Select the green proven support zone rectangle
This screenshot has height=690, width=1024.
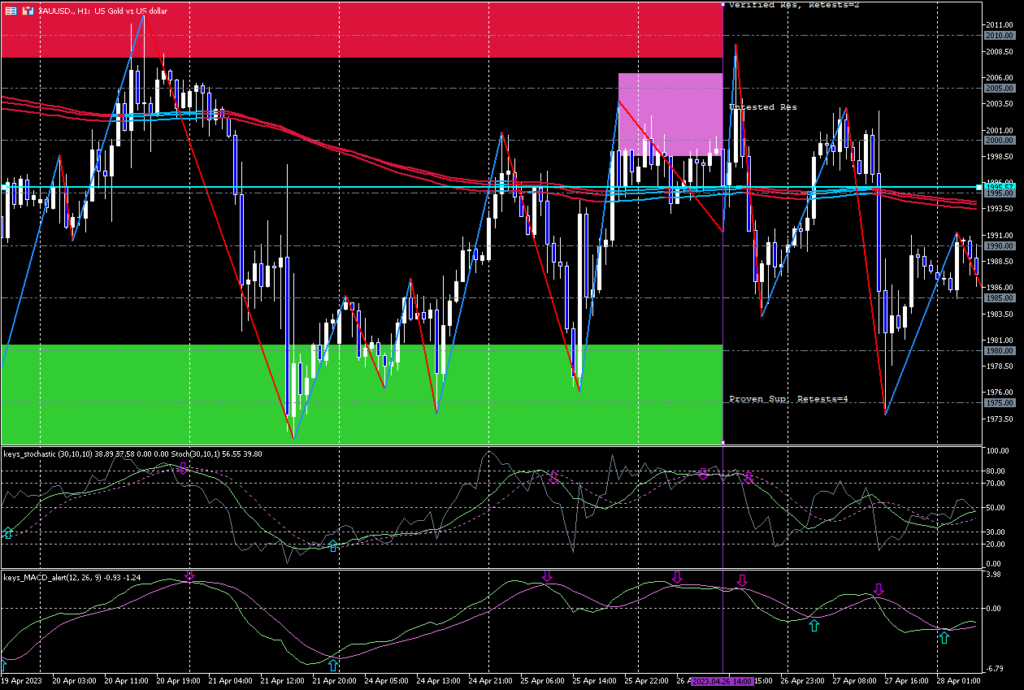pyautogui.click(x=362, y=394)
